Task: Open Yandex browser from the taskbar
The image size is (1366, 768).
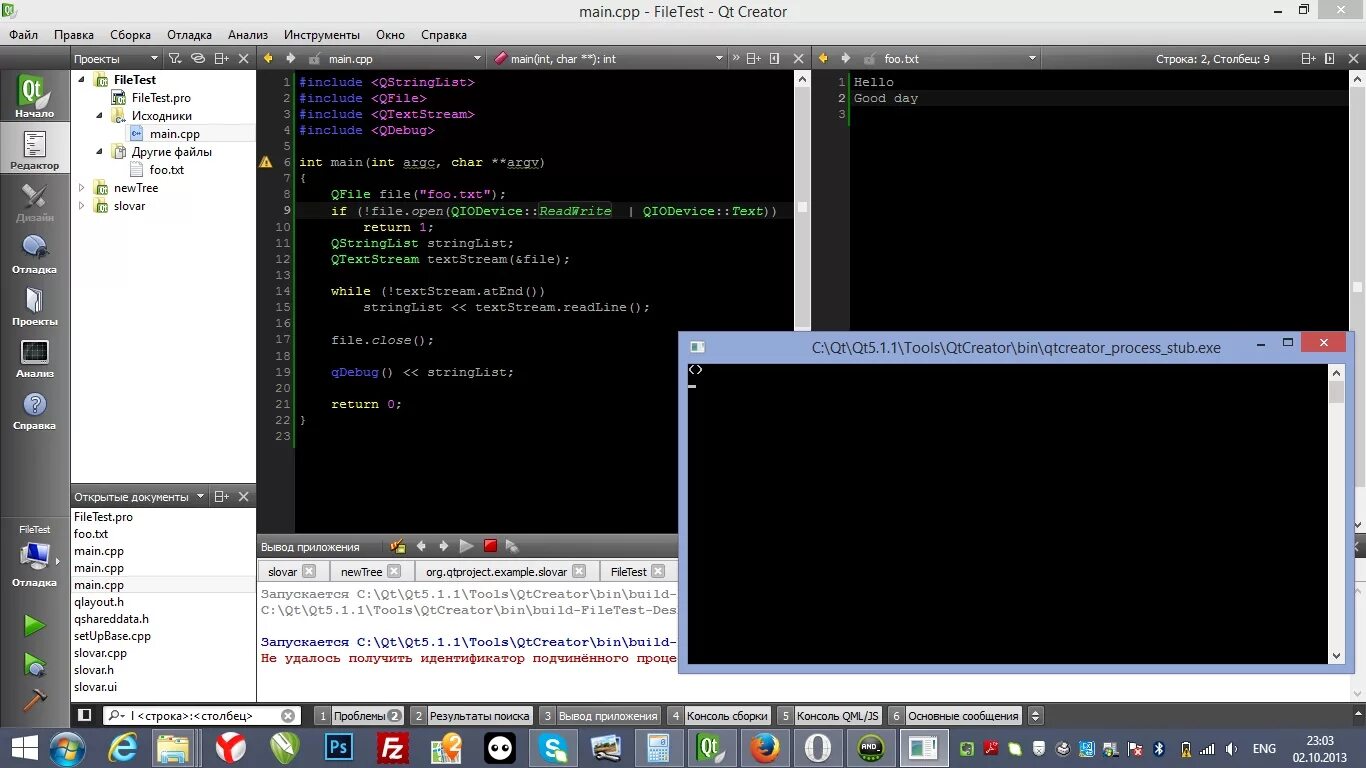Action: [x=231, y=747]
